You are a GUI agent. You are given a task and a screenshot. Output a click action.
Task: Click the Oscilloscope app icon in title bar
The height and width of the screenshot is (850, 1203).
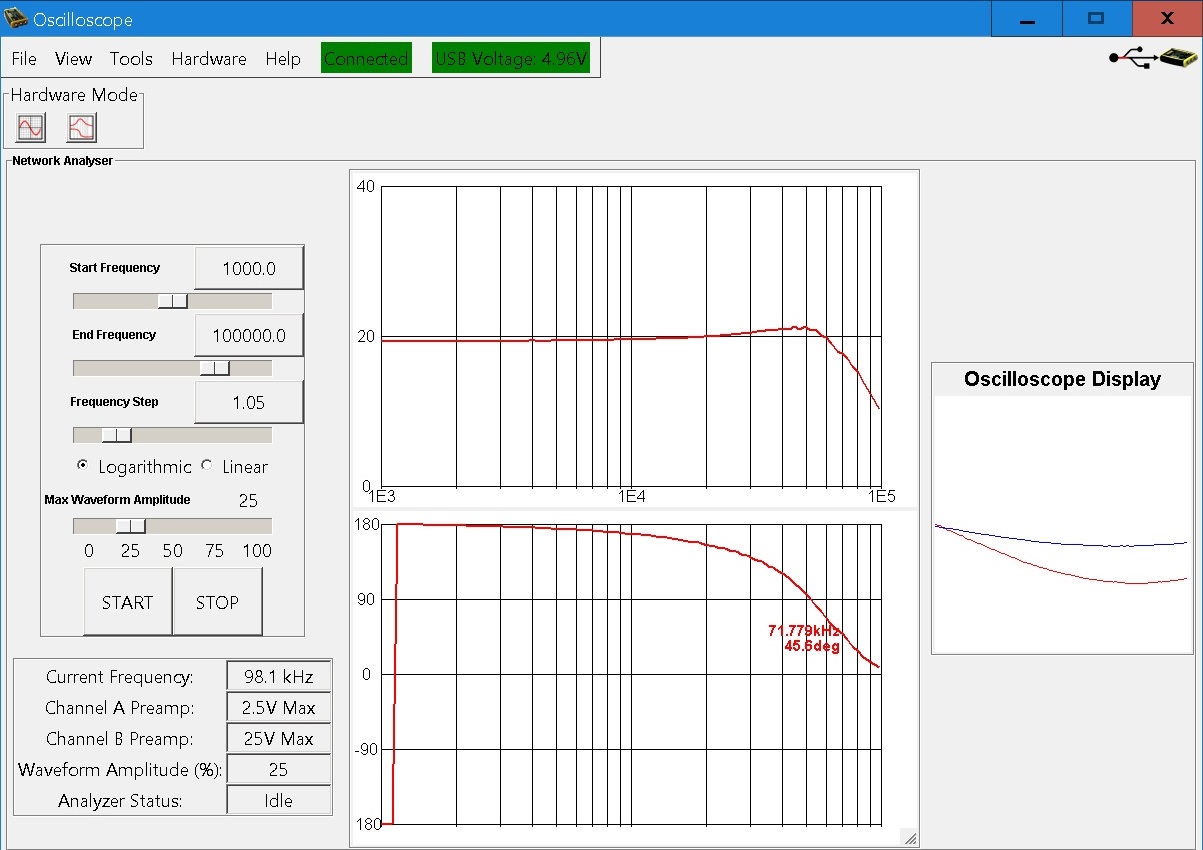click(x=16, y=19)
